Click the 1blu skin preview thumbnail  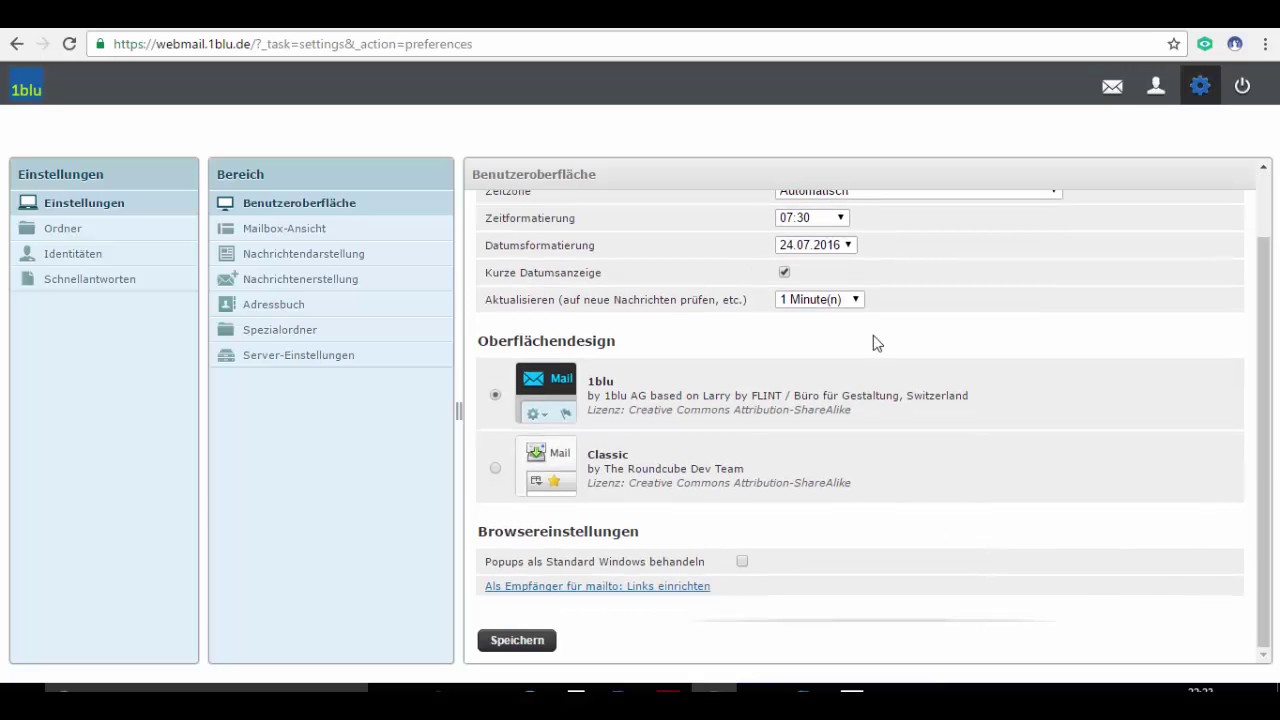coord(546,393)
